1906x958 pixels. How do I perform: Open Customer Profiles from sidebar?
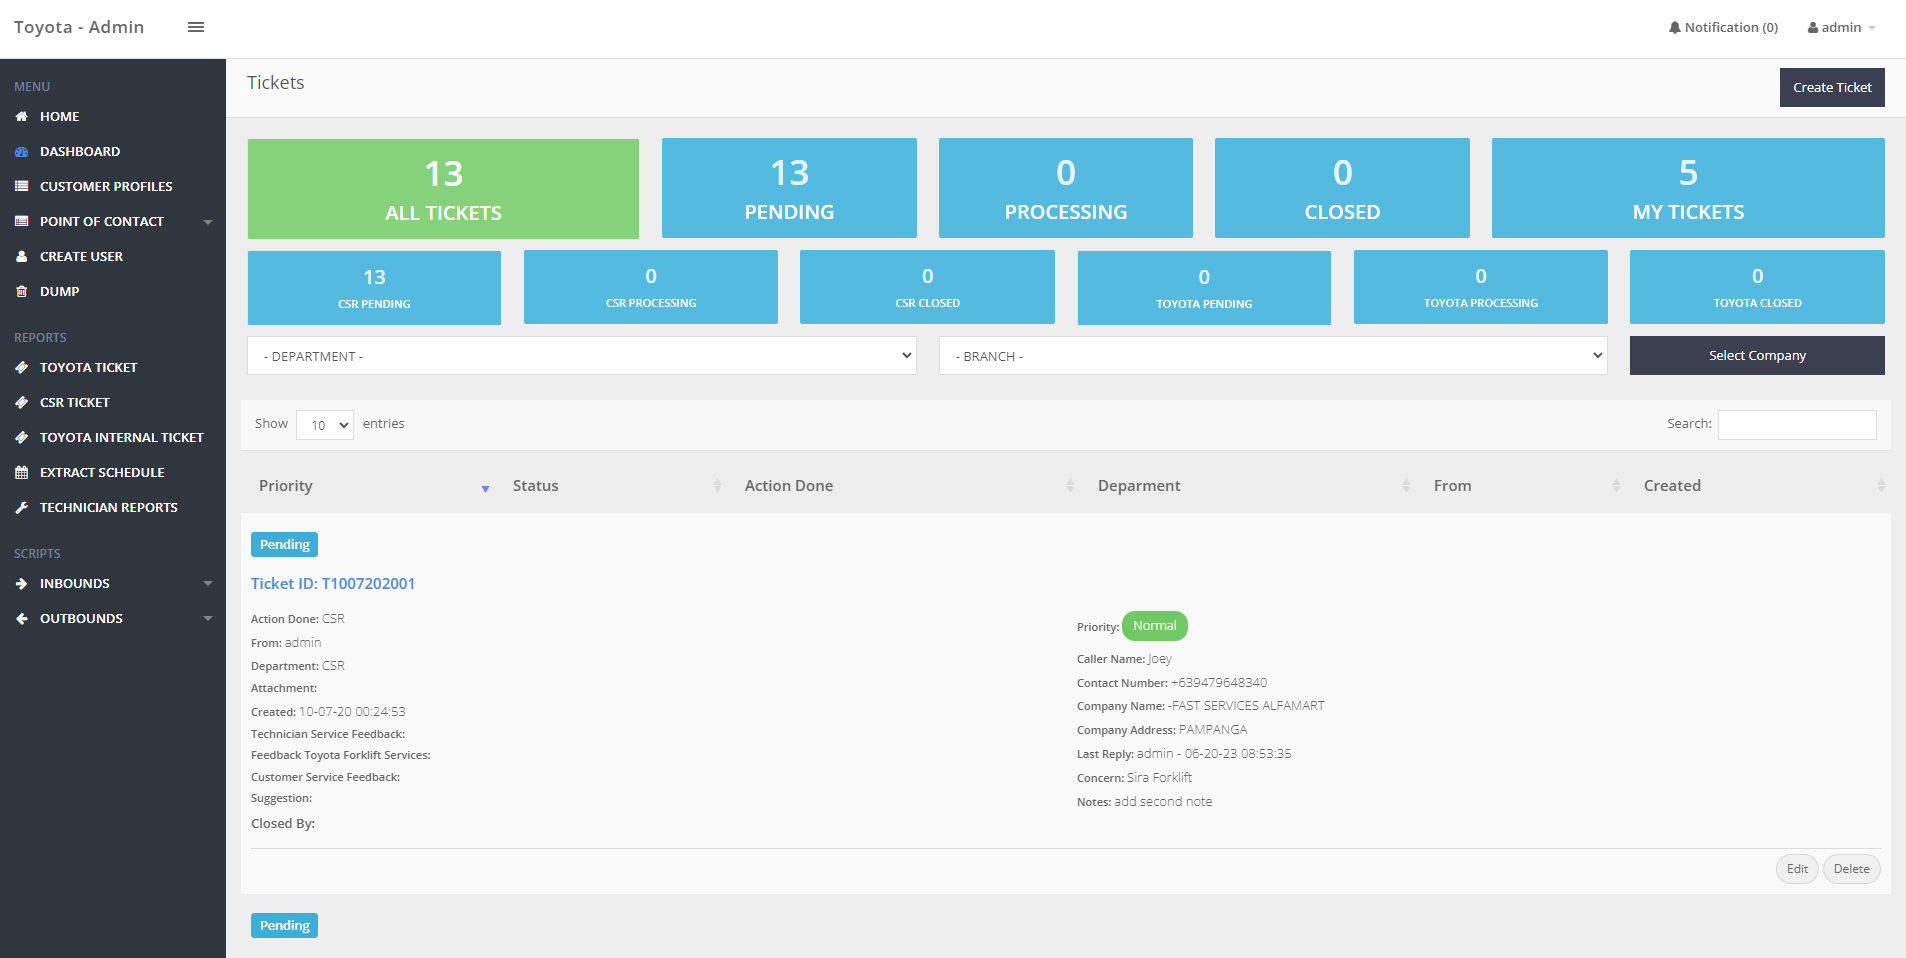click(105, 187)
